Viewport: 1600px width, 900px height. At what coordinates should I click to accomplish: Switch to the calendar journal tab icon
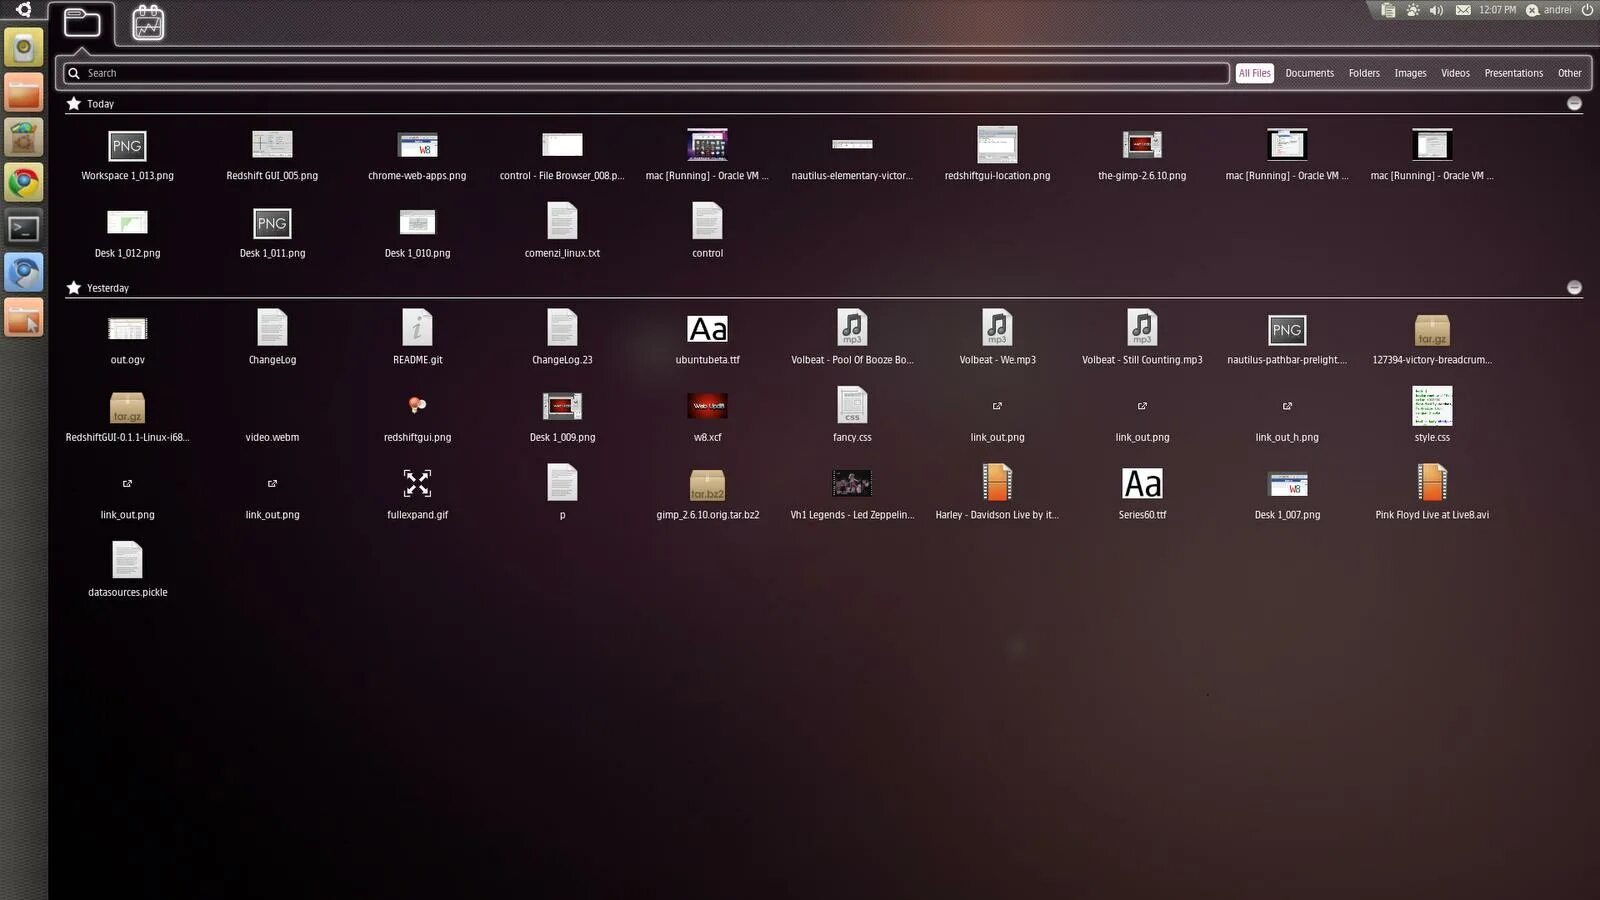[148, 22]
